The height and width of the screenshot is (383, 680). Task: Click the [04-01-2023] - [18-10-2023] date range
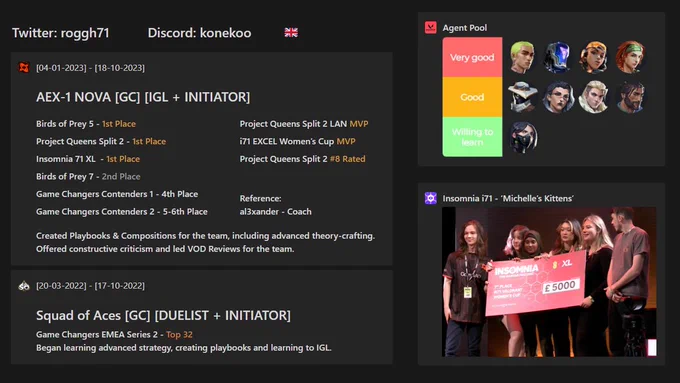pyautogui.click(x=90, y=68)
